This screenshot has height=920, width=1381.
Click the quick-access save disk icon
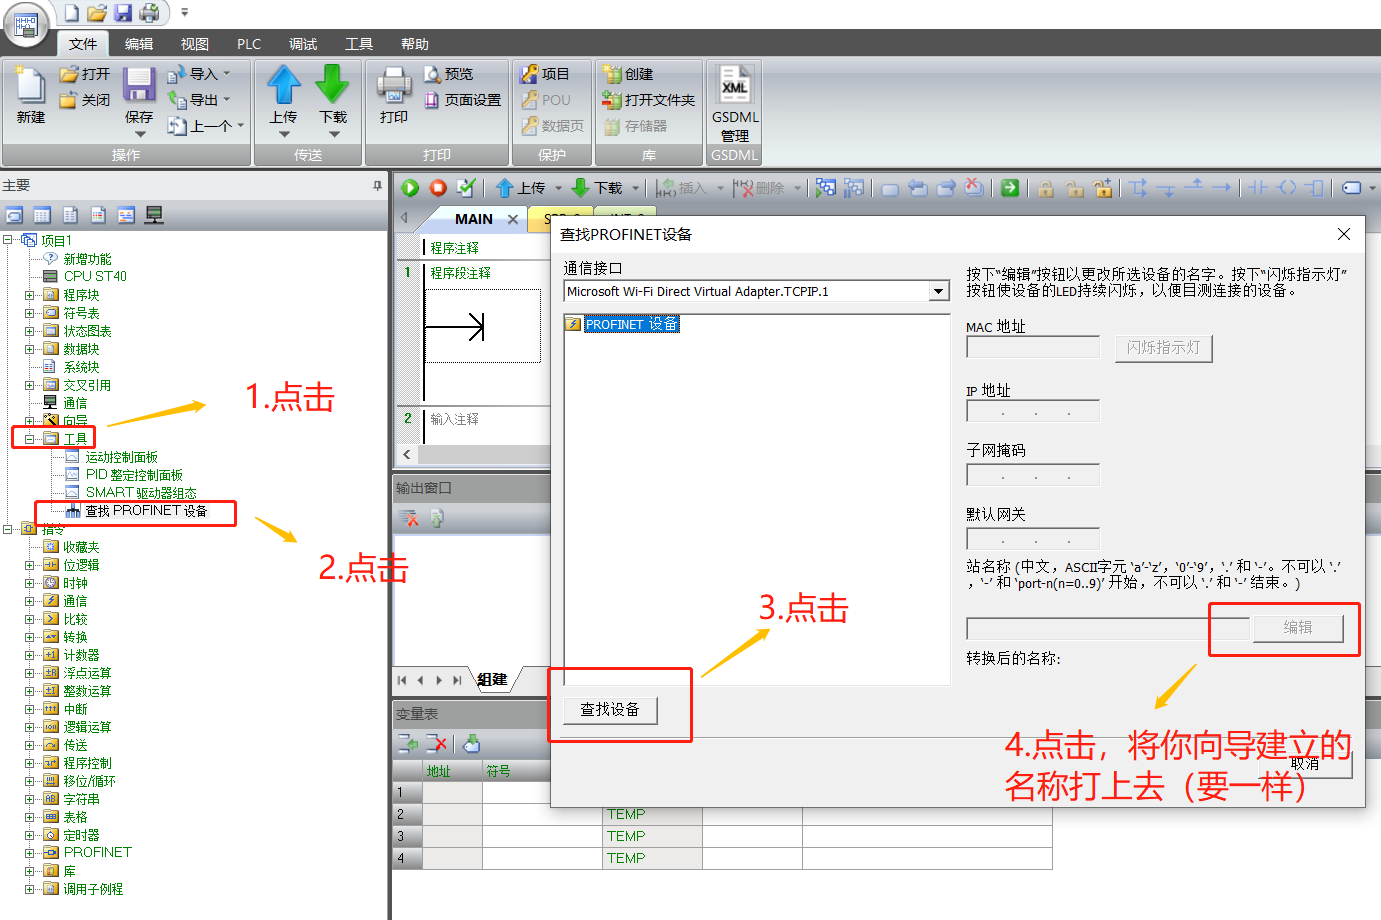tap(123, 13)
